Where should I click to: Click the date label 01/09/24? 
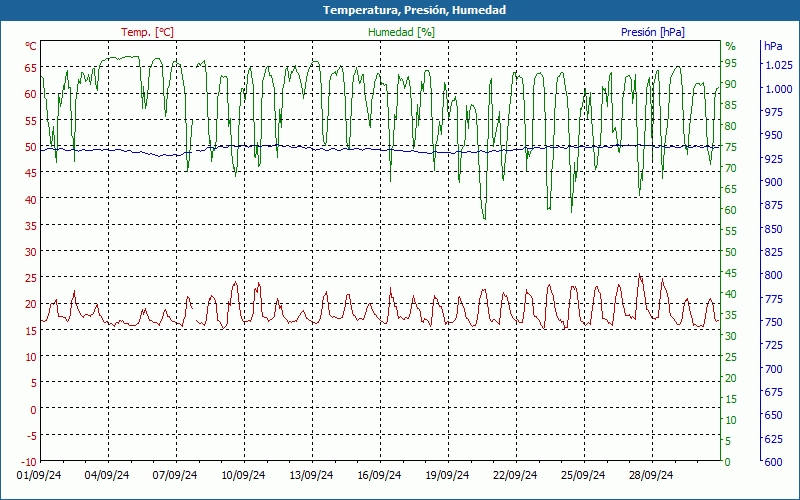[39, 475]
